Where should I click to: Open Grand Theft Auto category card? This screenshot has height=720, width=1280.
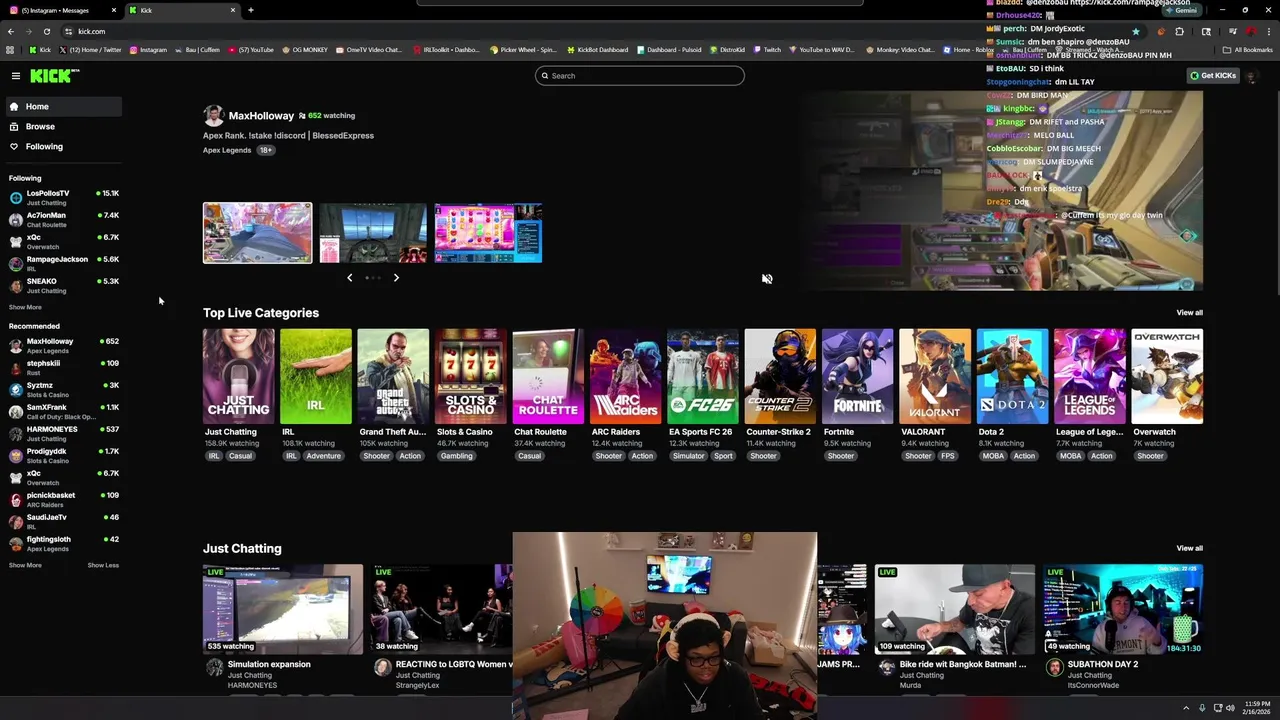(x=393, y=376)
